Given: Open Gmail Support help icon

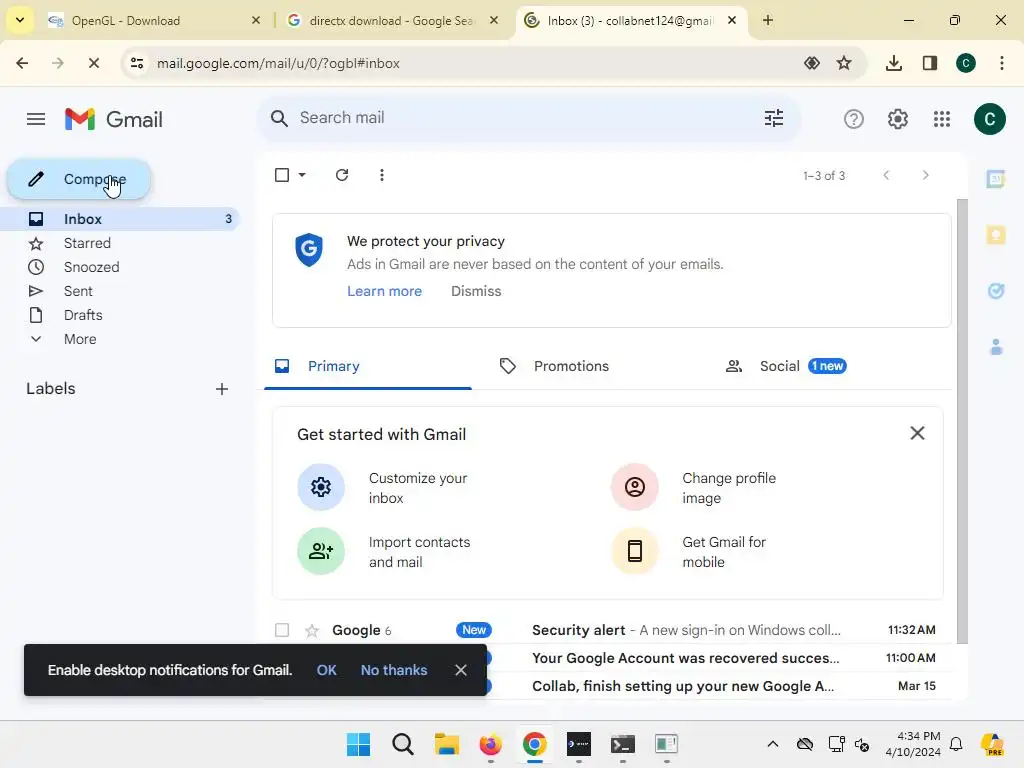Looking at the screenshot, I should [x=854, y=119].
